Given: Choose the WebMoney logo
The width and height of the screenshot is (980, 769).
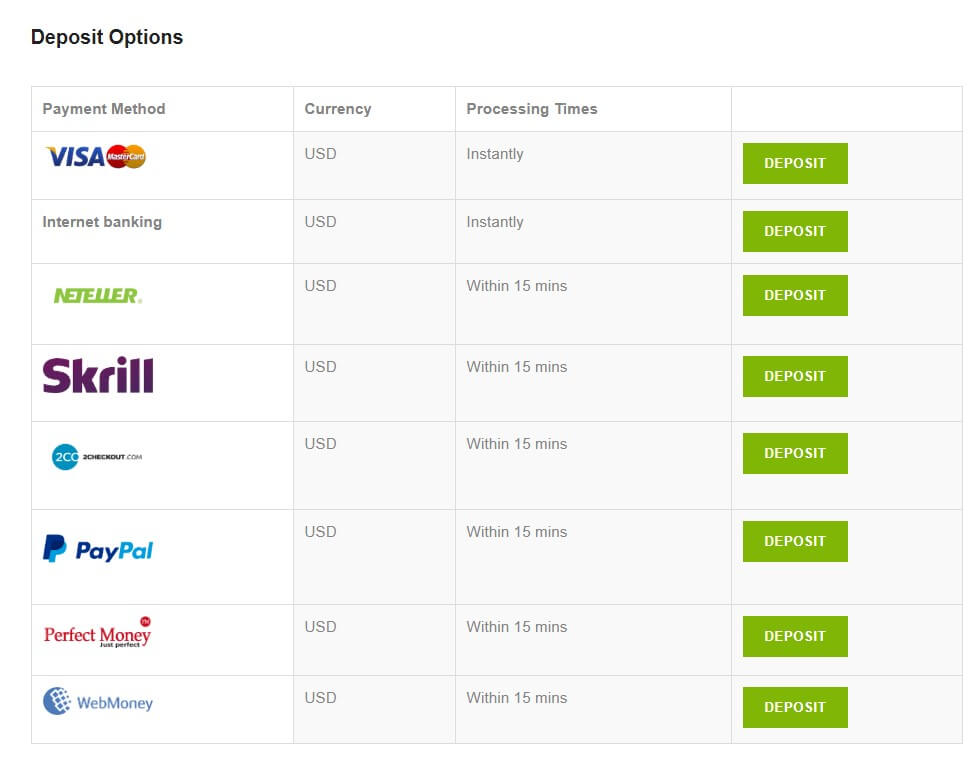Looking at the screenshot, I should (x=98, y=701).
